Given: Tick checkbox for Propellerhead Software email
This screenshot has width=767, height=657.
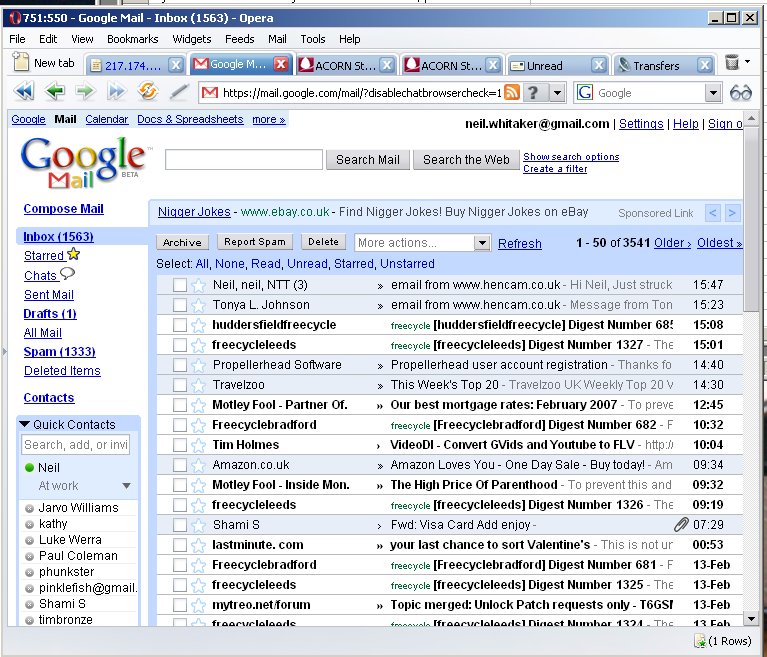Looking at the screenshot, I should click(x=180, y=365).
